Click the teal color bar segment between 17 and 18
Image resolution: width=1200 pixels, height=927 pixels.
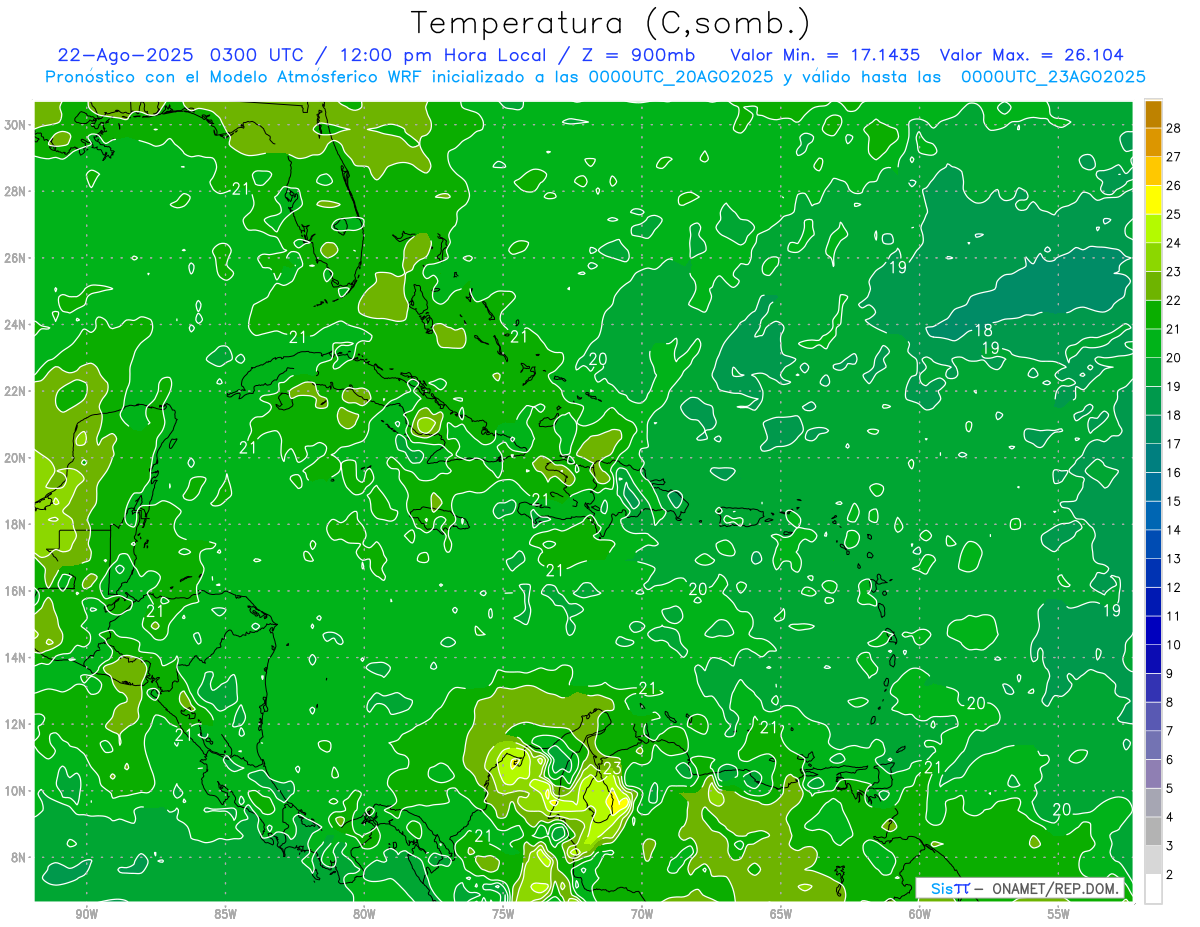coord(1153,430)
